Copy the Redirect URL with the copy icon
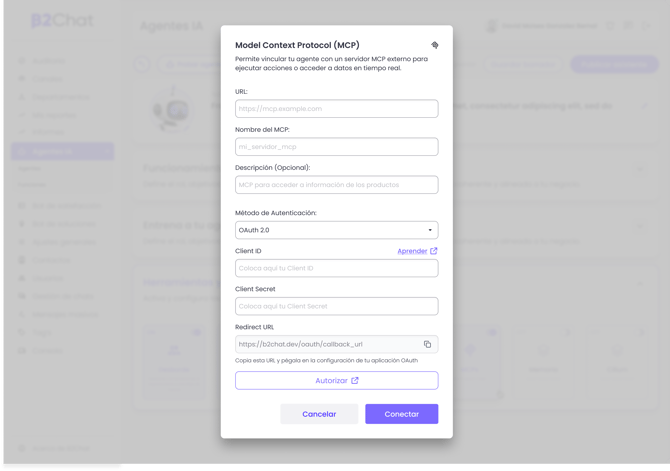The height and width of the screenshot is (471, 670). point(427,344)
